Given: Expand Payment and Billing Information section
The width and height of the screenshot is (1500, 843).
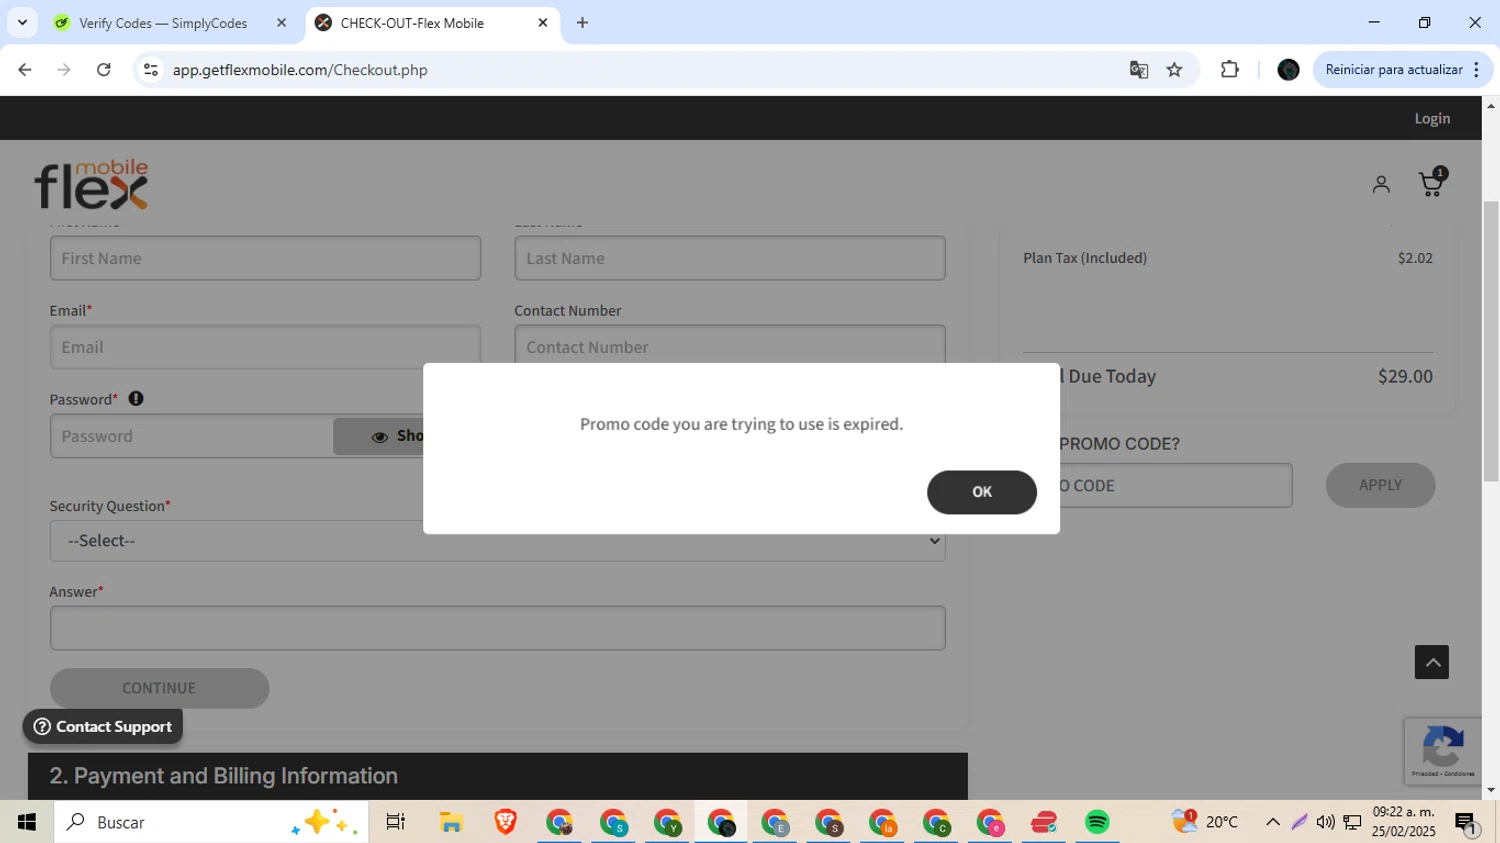Looking at the screenshot, I should pyautogui.click(x=497, y=776).
